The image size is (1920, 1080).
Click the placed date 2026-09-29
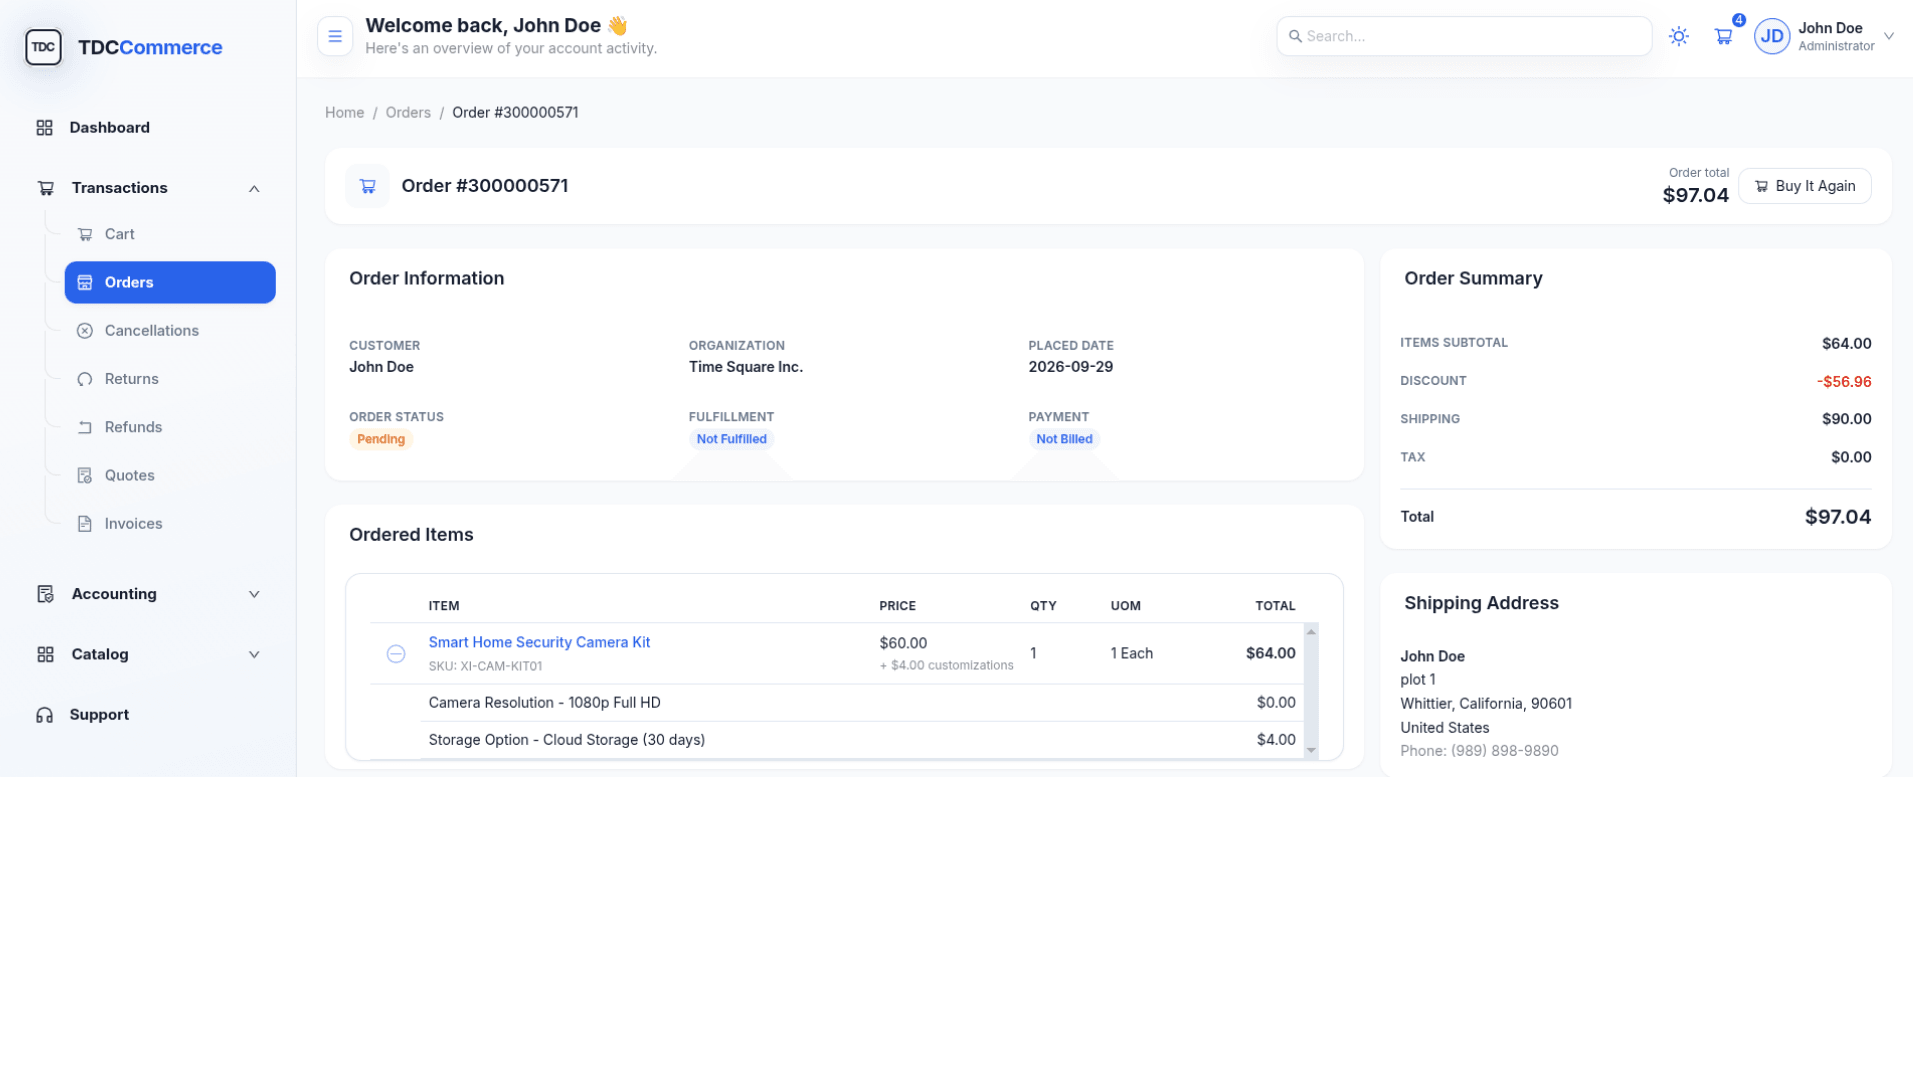tap(1070, 367)
